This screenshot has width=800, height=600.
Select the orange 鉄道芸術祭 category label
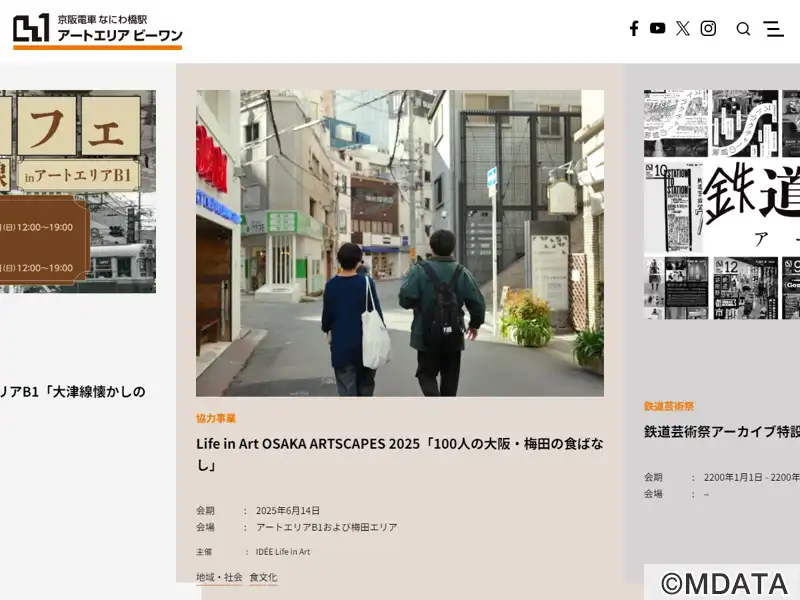[669, 406]
